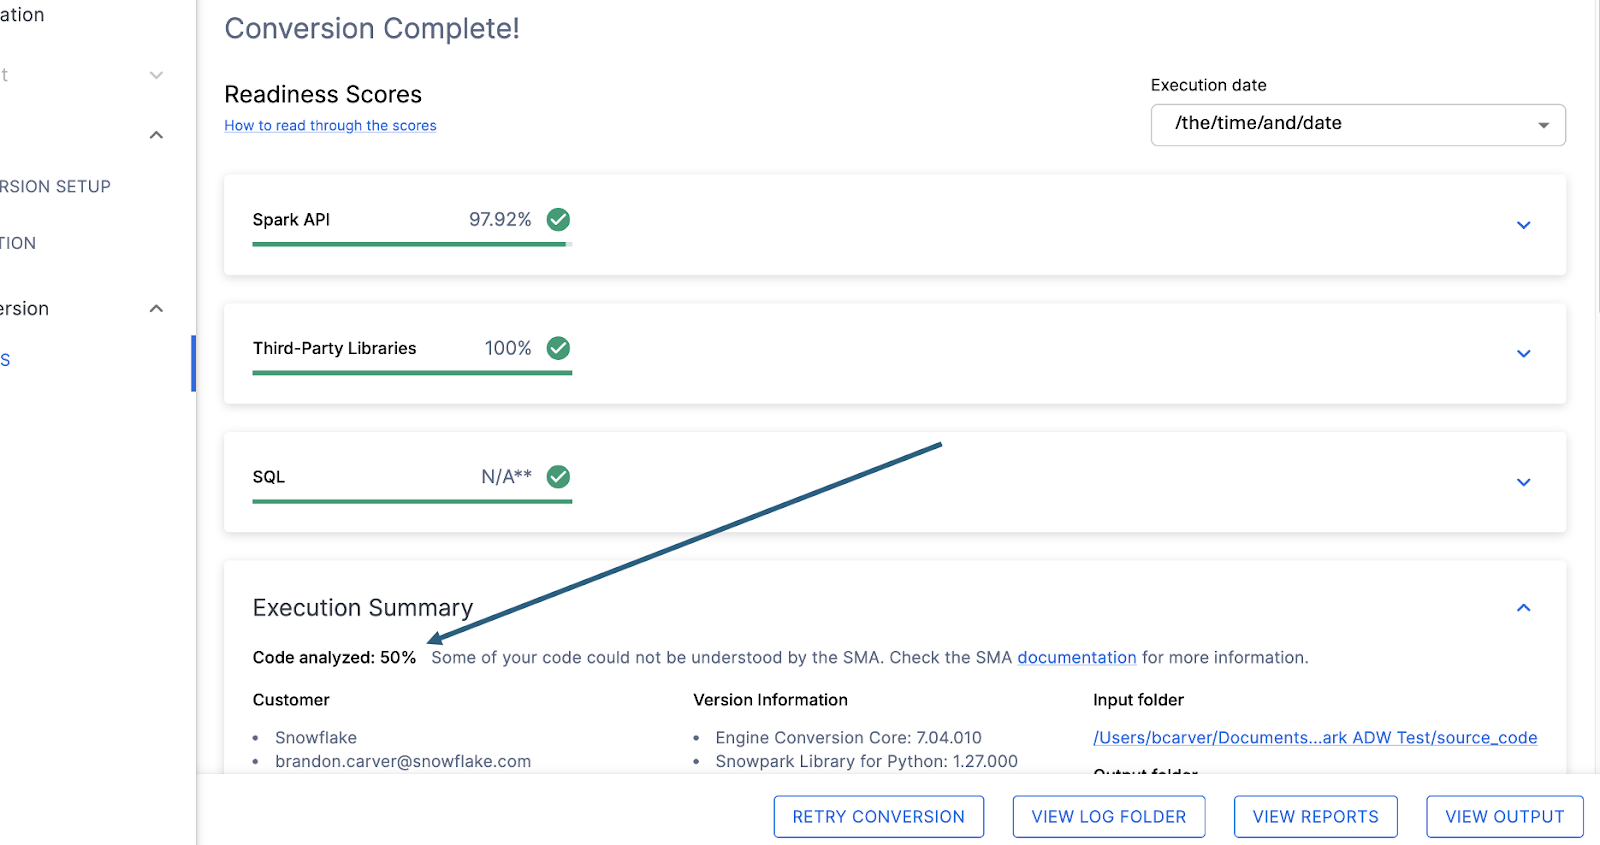
Task: Click the SQL score label
Action: tap(269, 477)
